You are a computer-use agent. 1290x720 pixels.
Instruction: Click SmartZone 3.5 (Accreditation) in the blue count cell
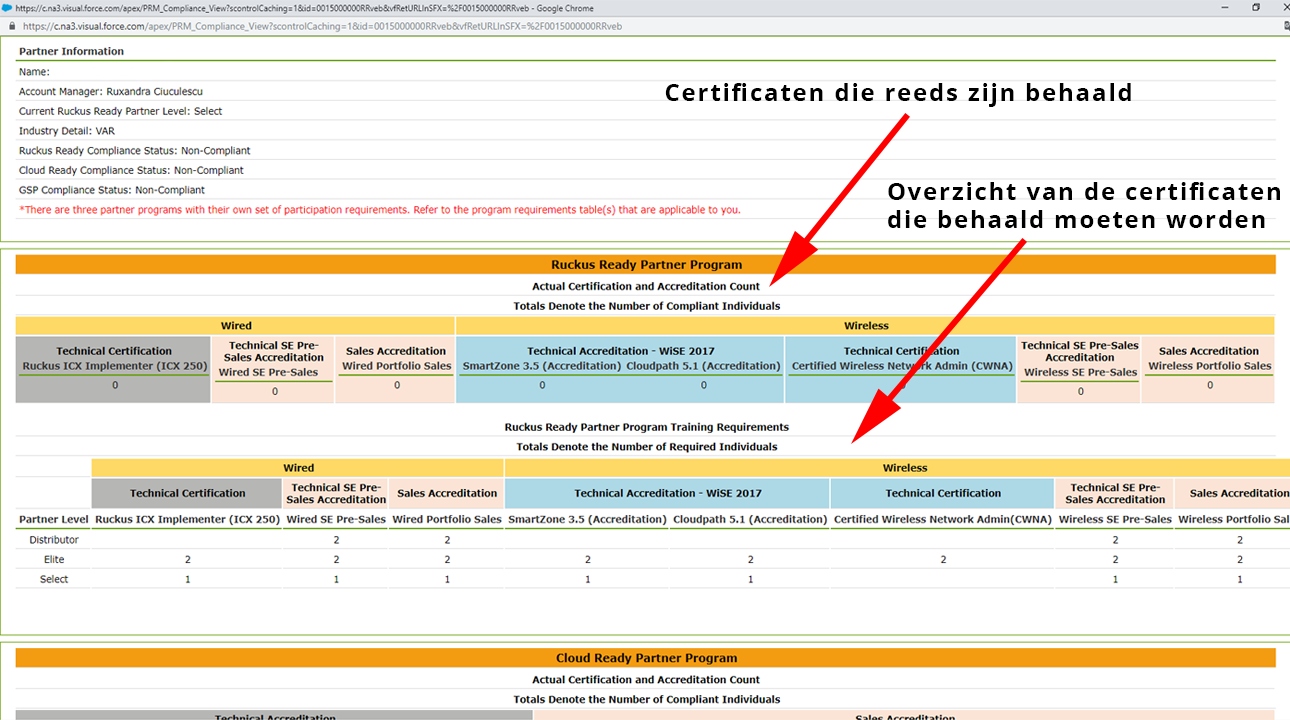tap(541, 366)
